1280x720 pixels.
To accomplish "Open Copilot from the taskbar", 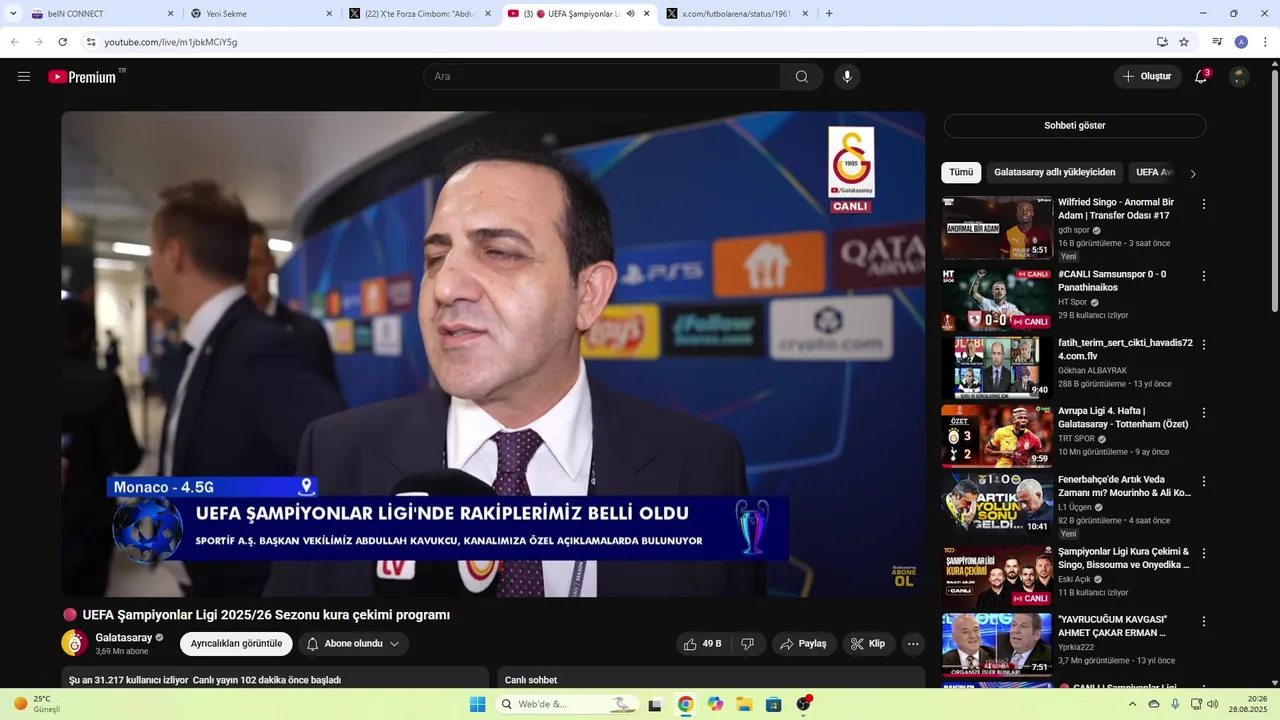I will 715,704.
